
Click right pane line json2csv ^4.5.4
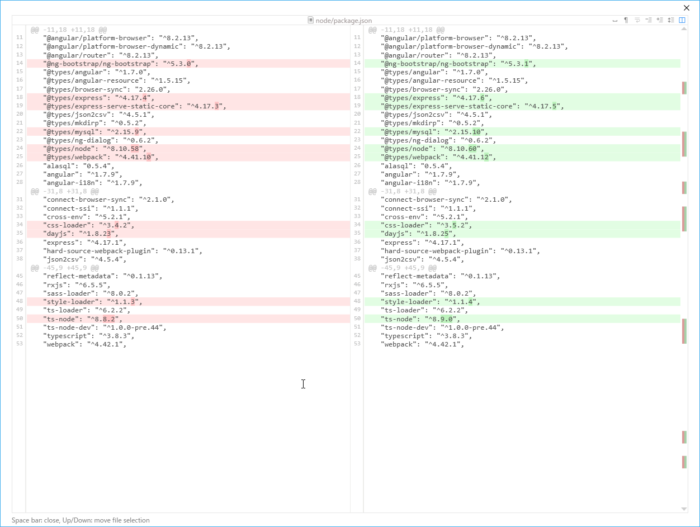coord(422,259)
